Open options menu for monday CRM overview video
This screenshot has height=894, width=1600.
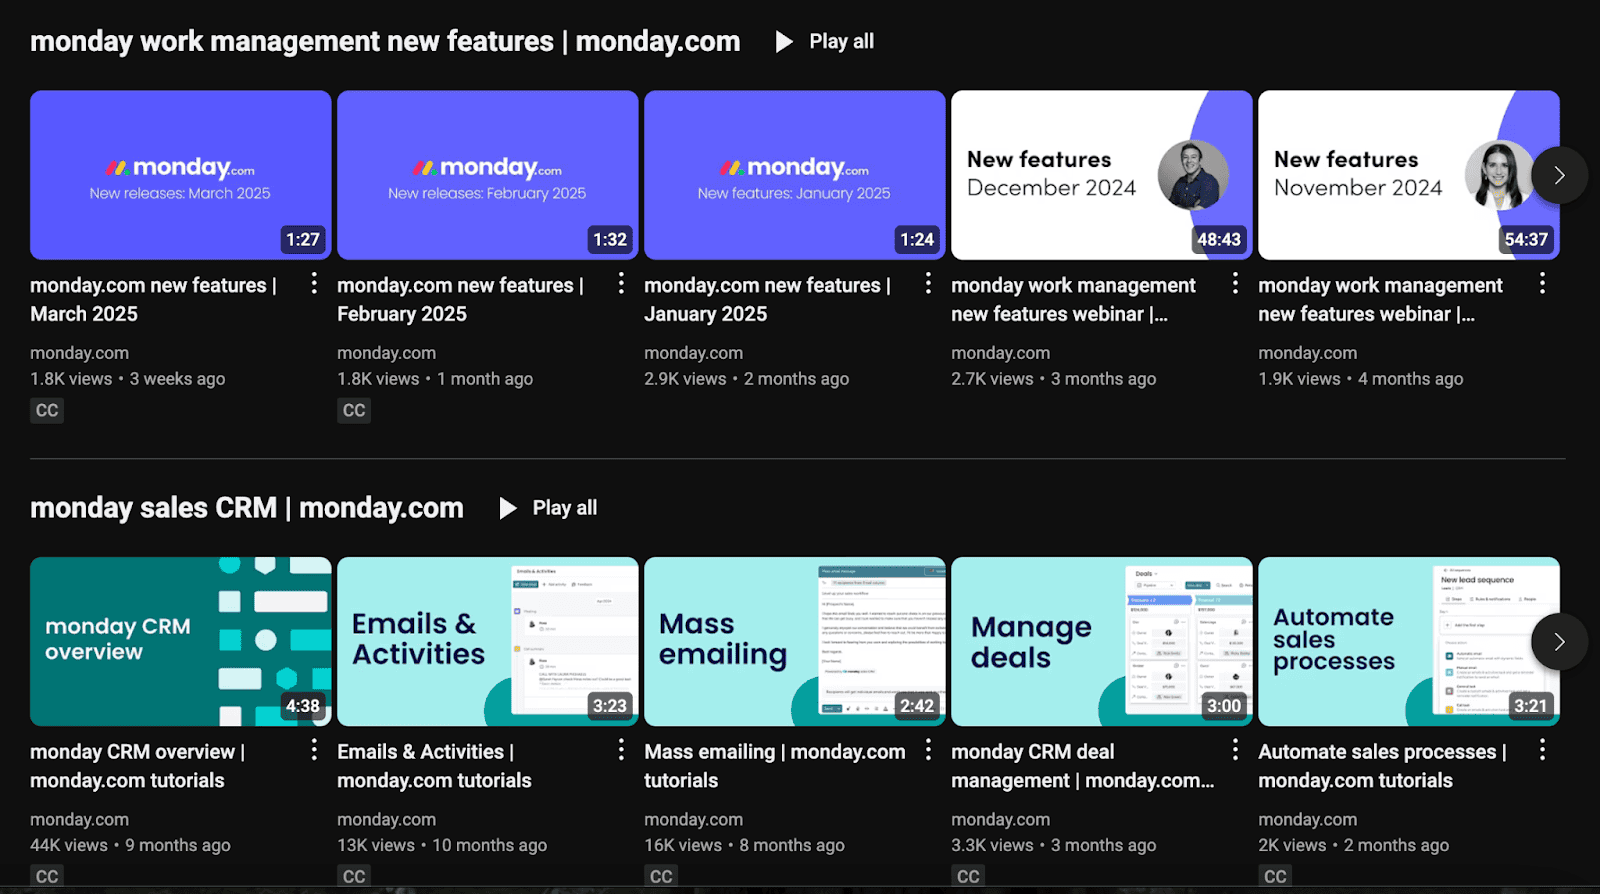coord(314,750)
